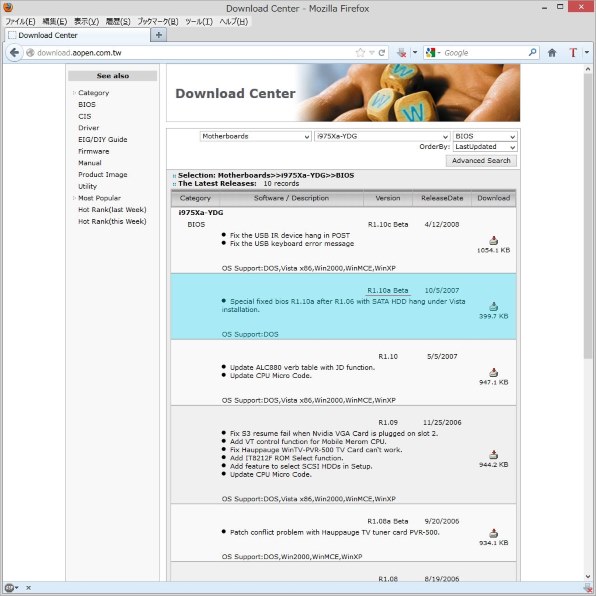Click the scrollbar down arrow
The image size is (596, 596).
[588, 577]
